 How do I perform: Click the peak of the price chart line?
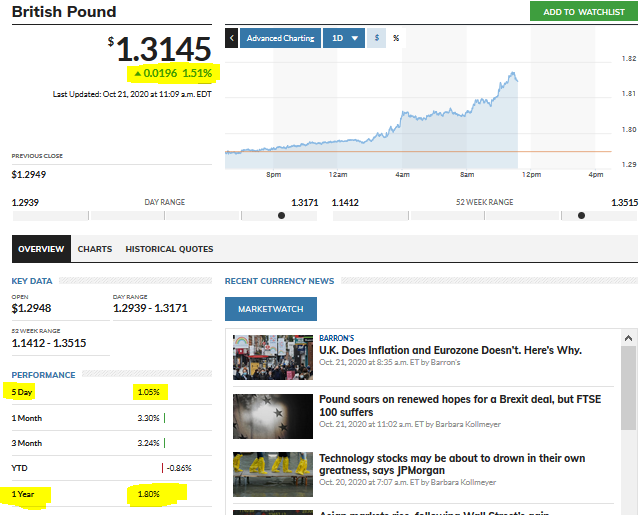coord(513,73)
